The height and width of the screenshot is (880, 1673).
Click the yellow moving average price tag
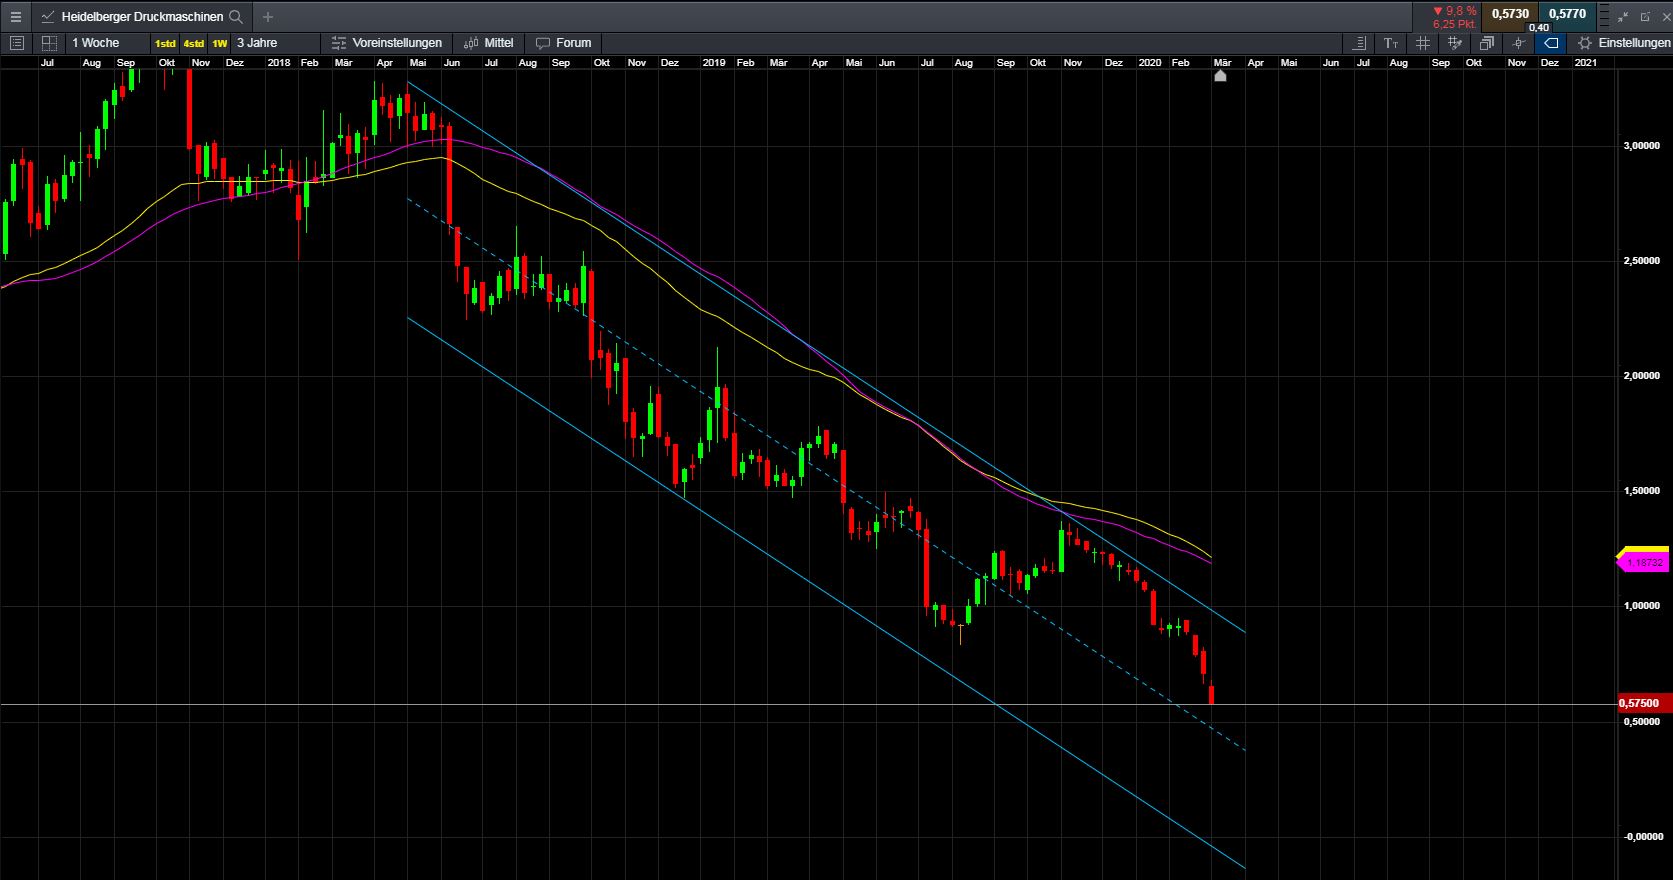pos(1644,550)
